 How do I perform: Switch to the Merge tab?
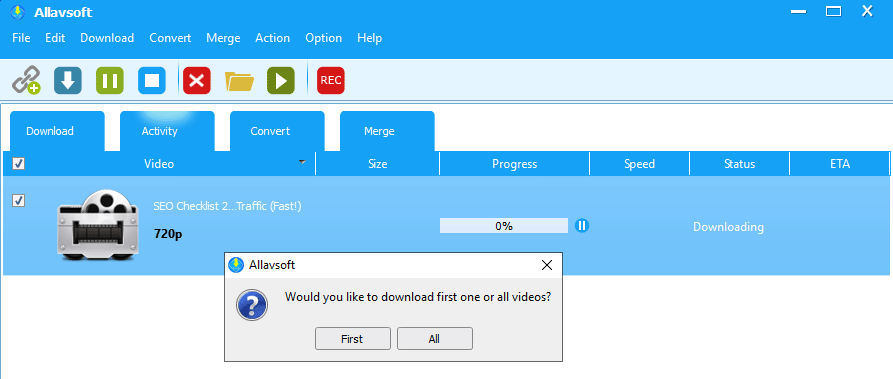[387, 131]
